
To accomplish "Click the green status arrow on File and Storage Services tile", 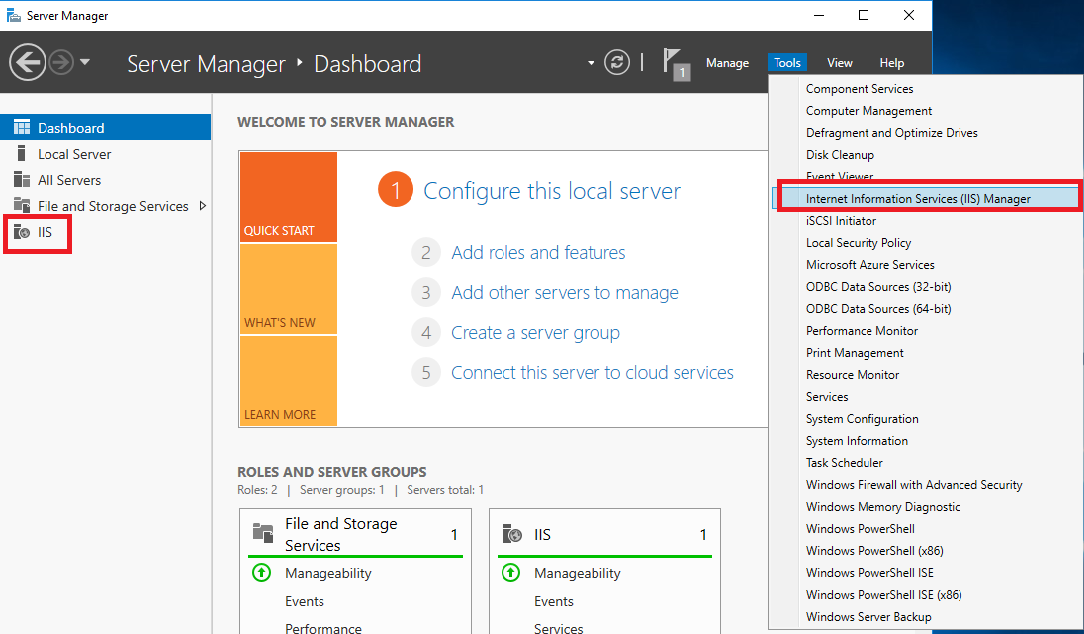I will pos(261,573).
